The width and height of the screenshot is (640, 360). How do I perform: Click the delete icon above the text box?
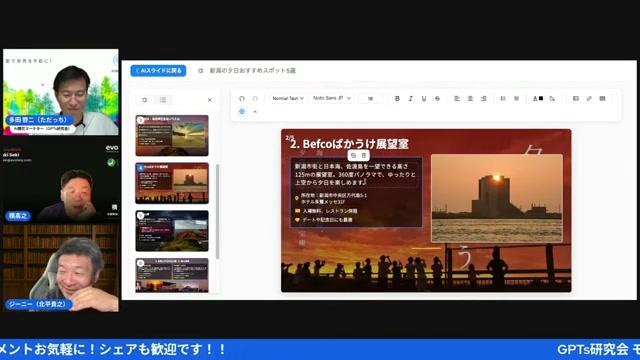[364, 156]
